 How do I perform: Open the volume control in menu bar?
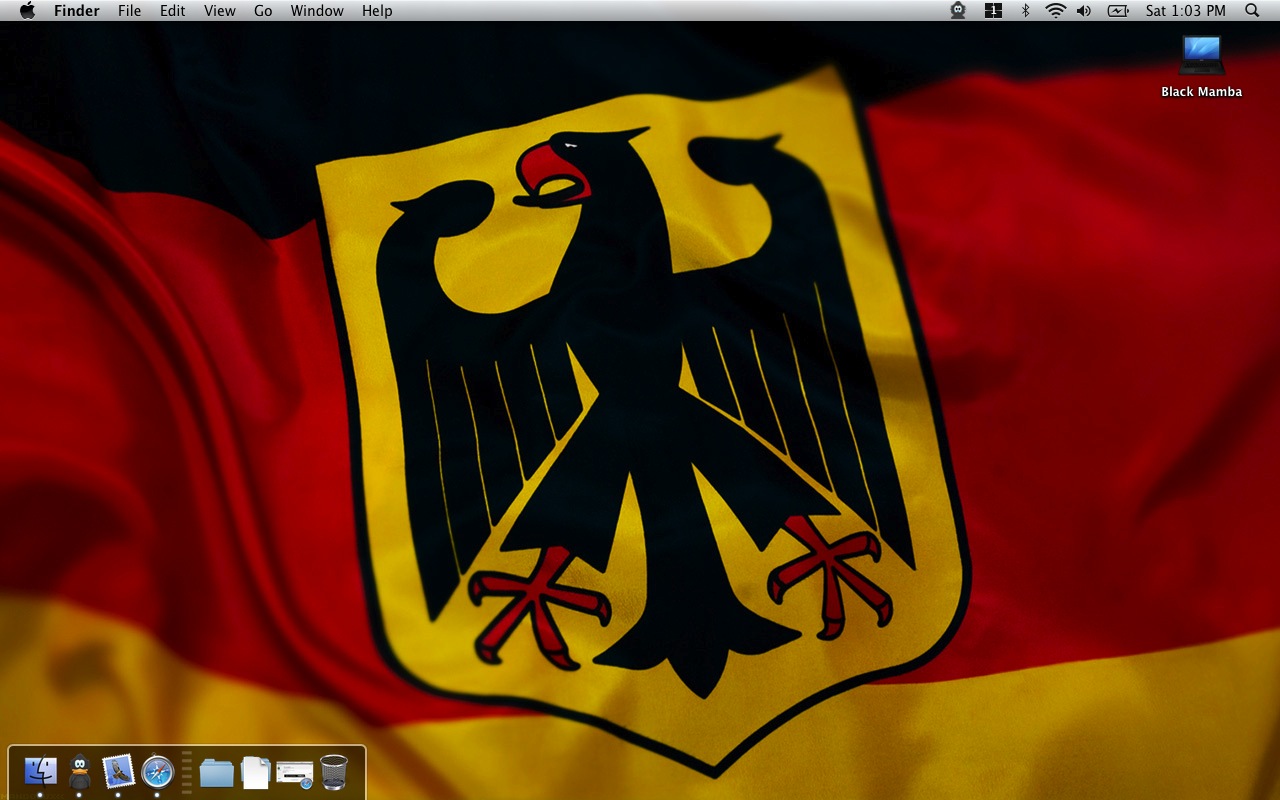click(x=1084, y=11)
